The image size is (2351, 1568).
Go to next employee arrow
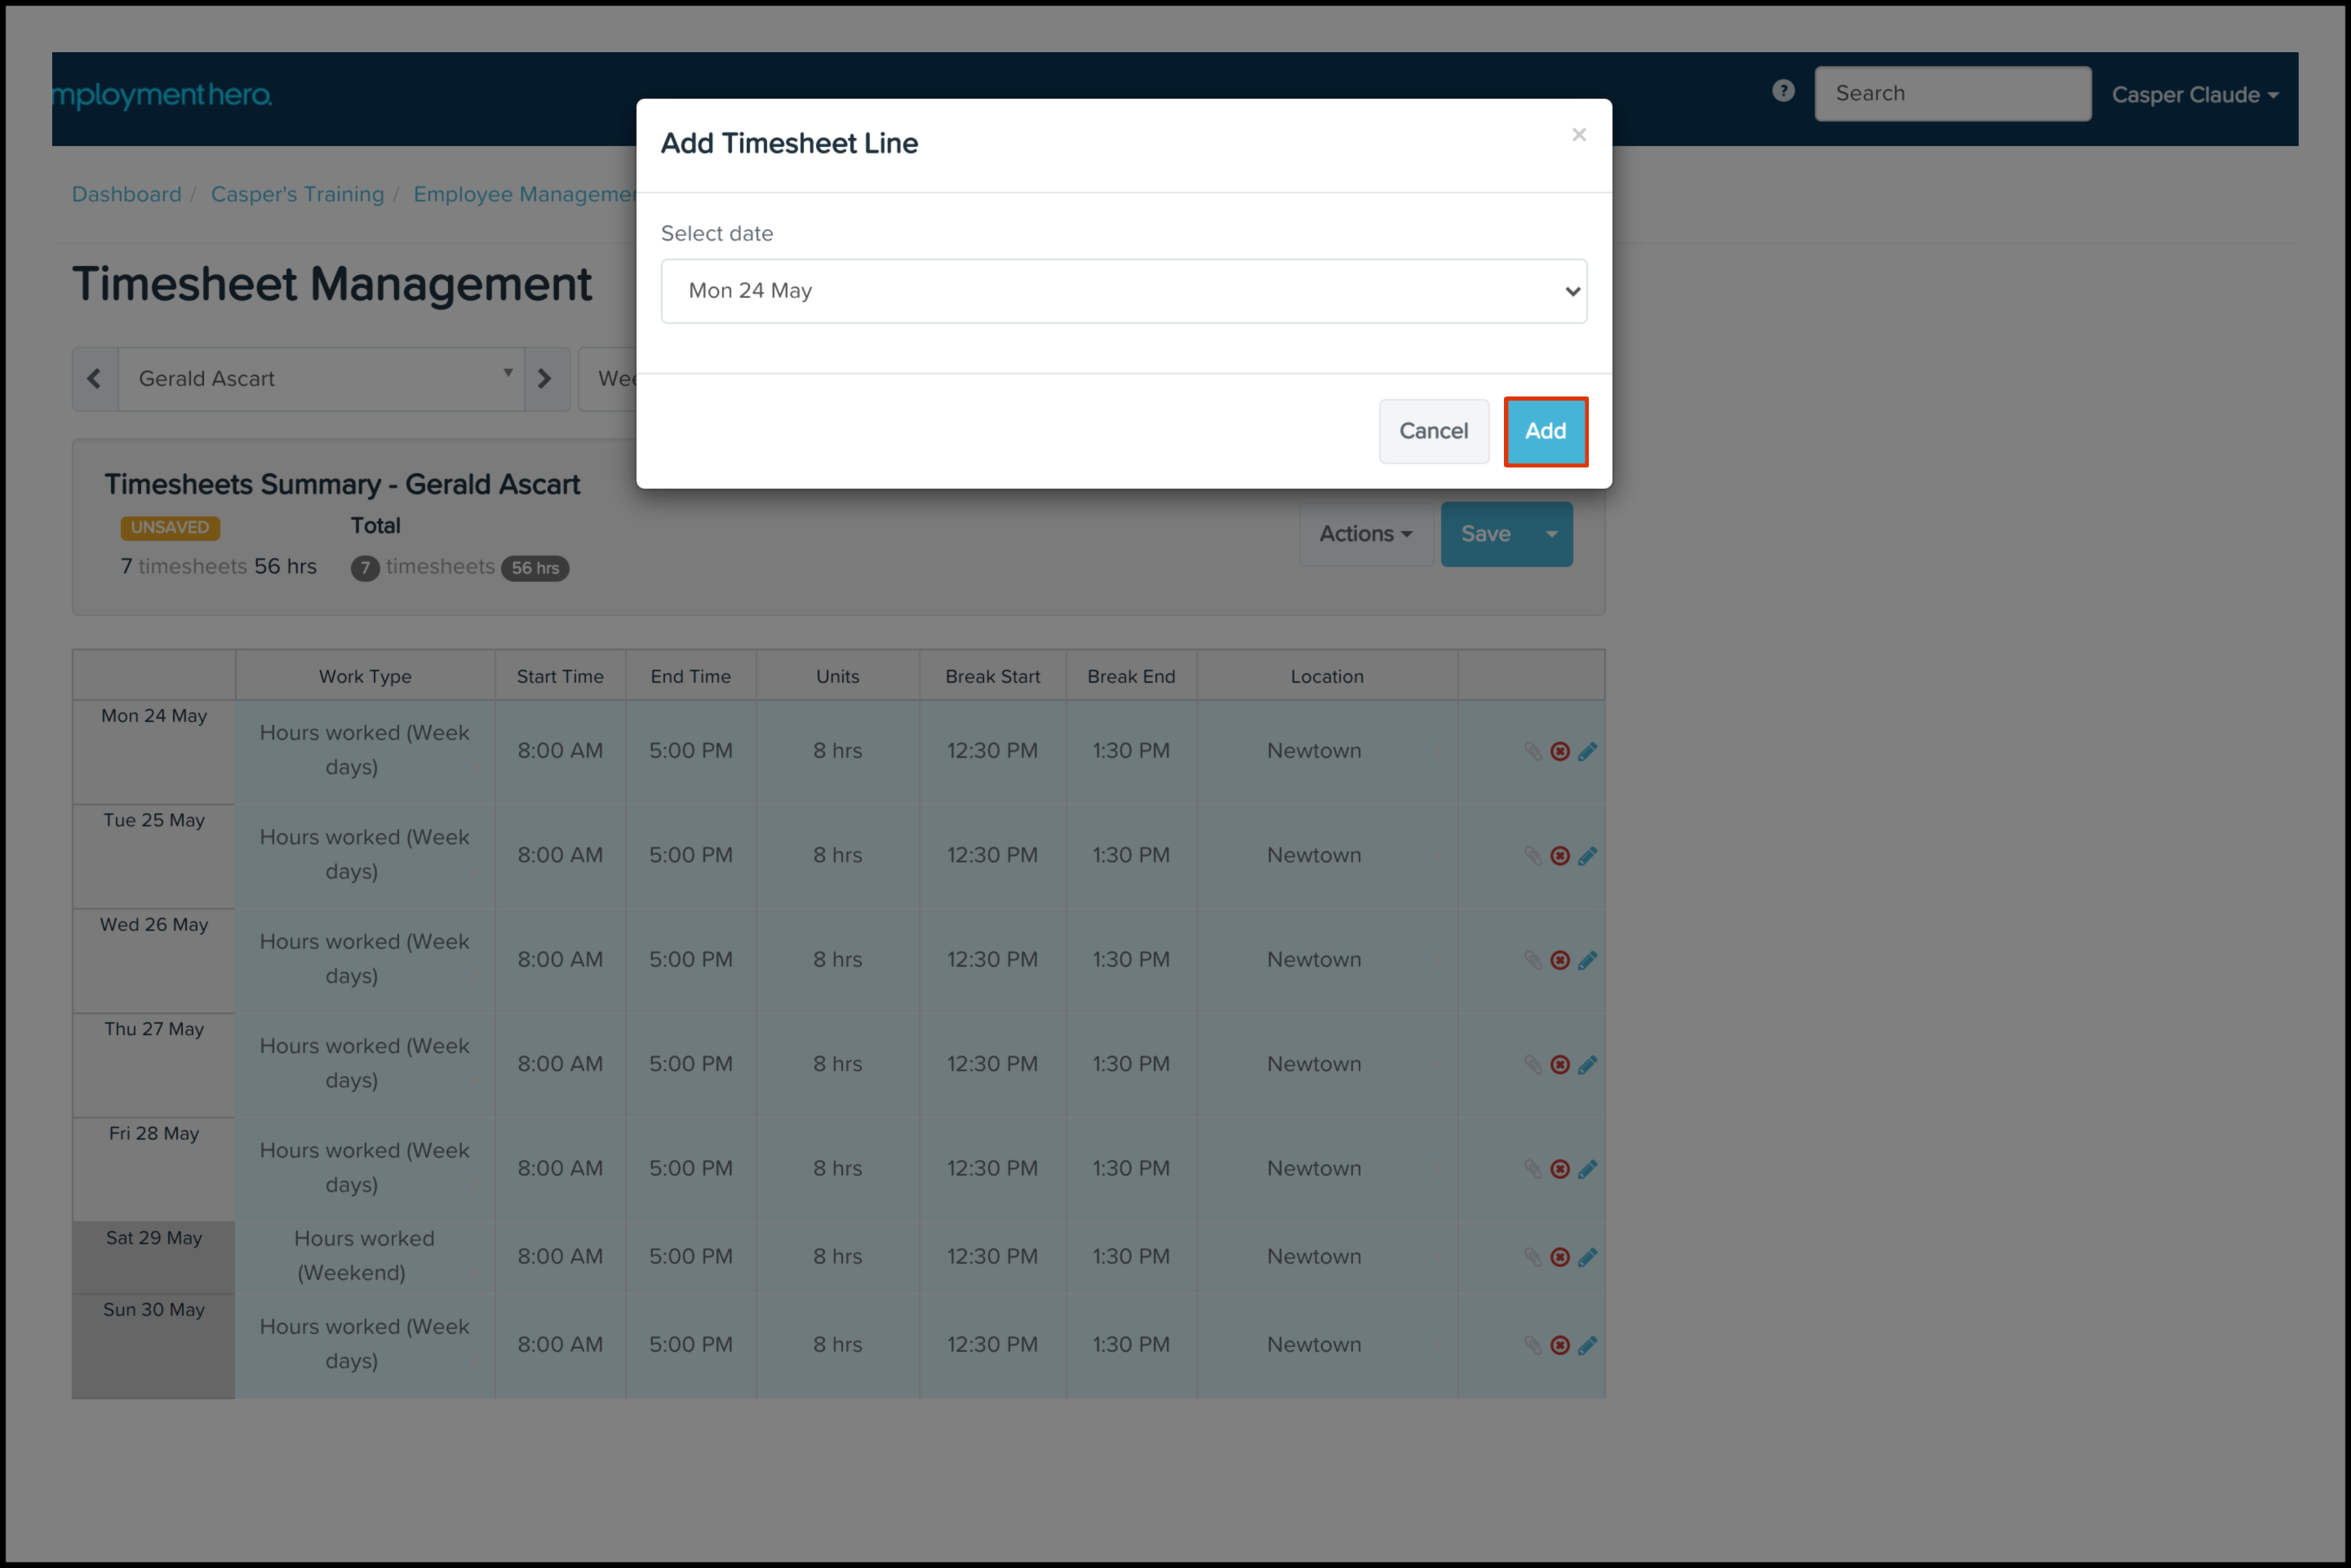545,379
